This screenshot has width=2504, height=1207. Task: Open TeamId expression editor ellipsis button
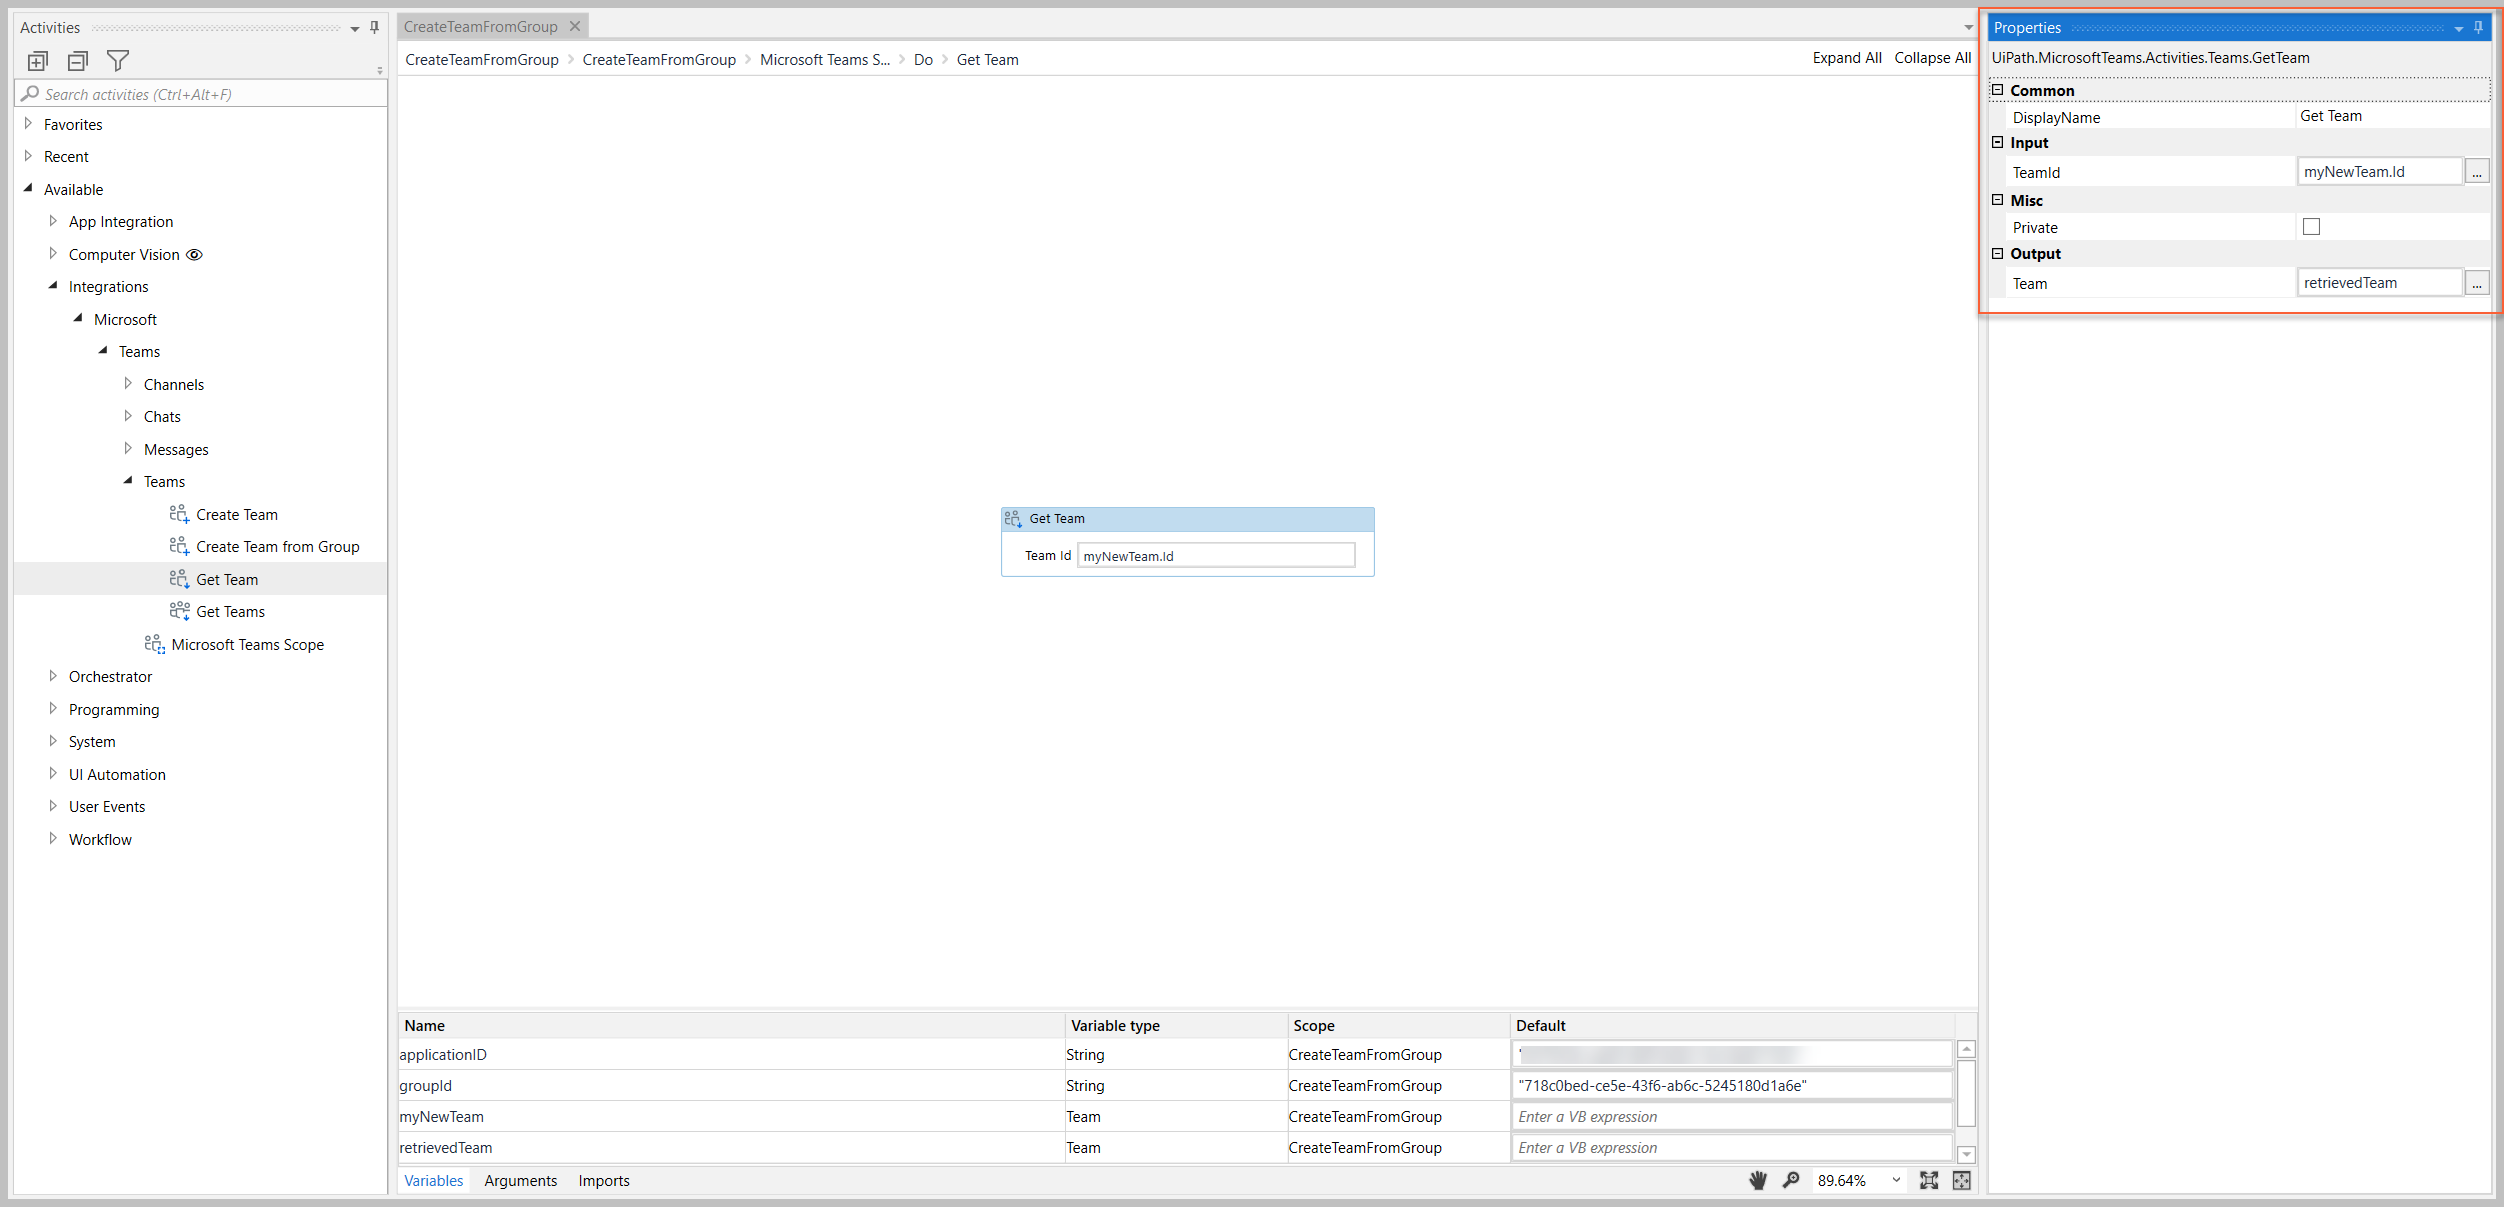[2476, 172]
